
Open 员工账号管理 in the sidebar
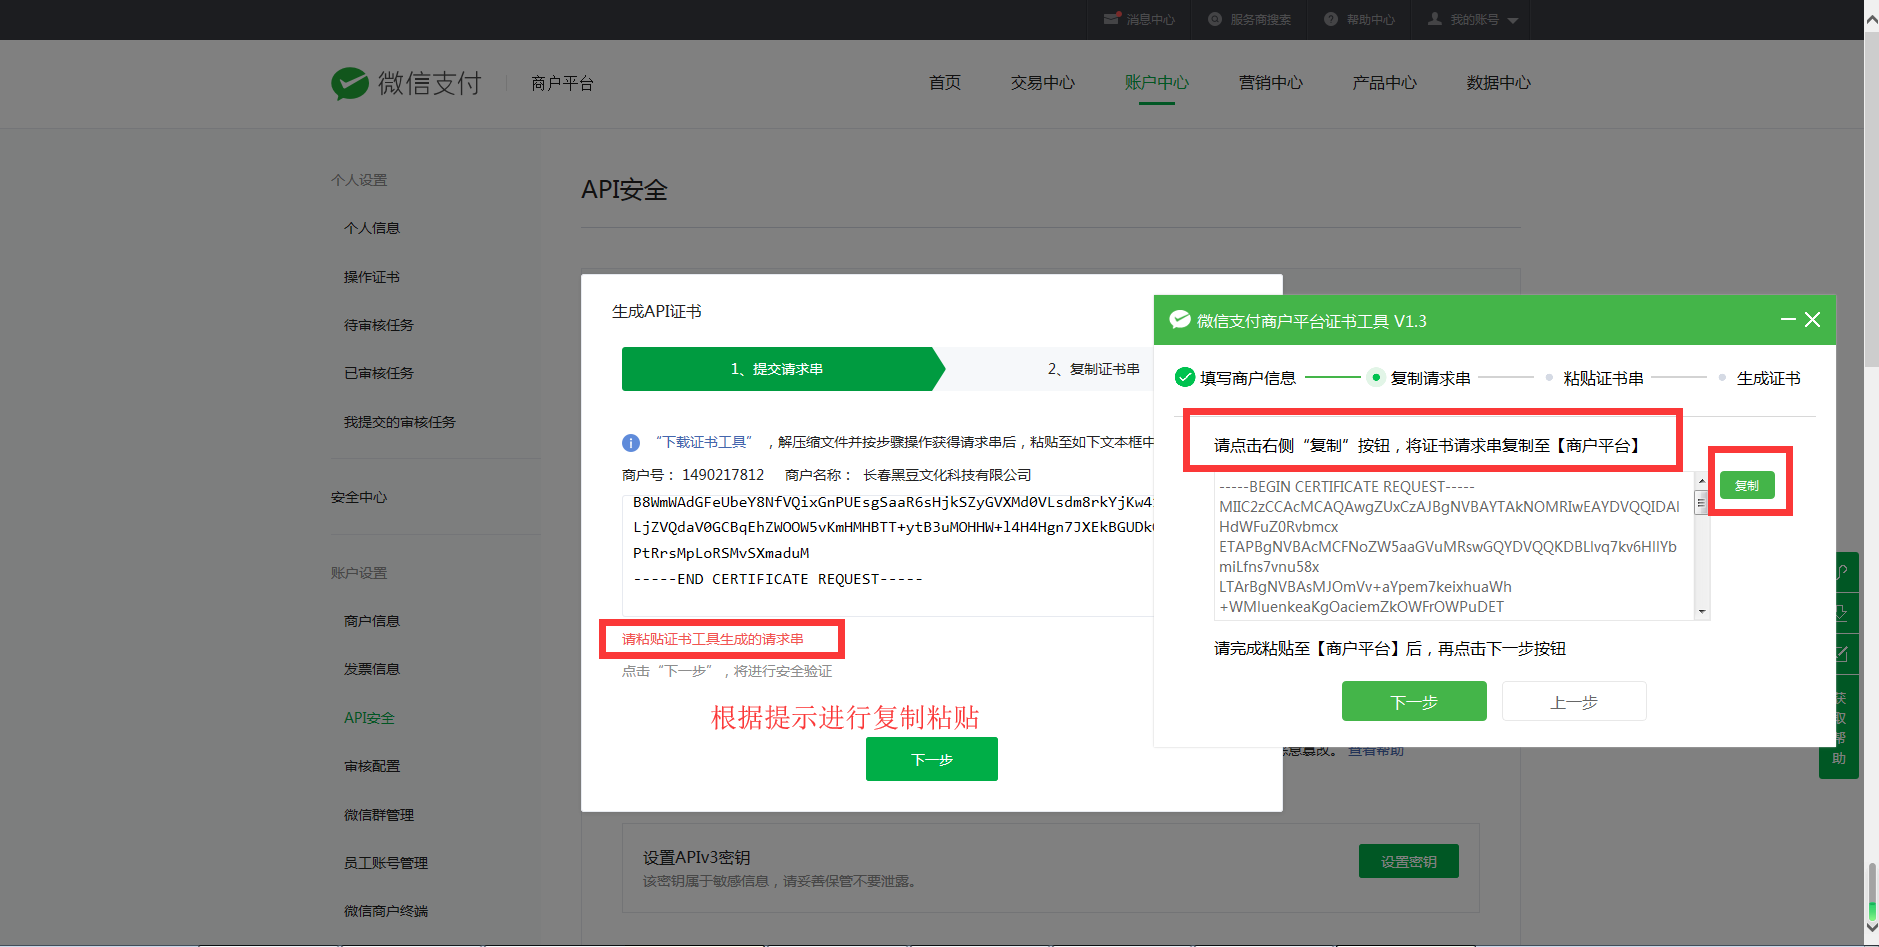click(386, 863)
